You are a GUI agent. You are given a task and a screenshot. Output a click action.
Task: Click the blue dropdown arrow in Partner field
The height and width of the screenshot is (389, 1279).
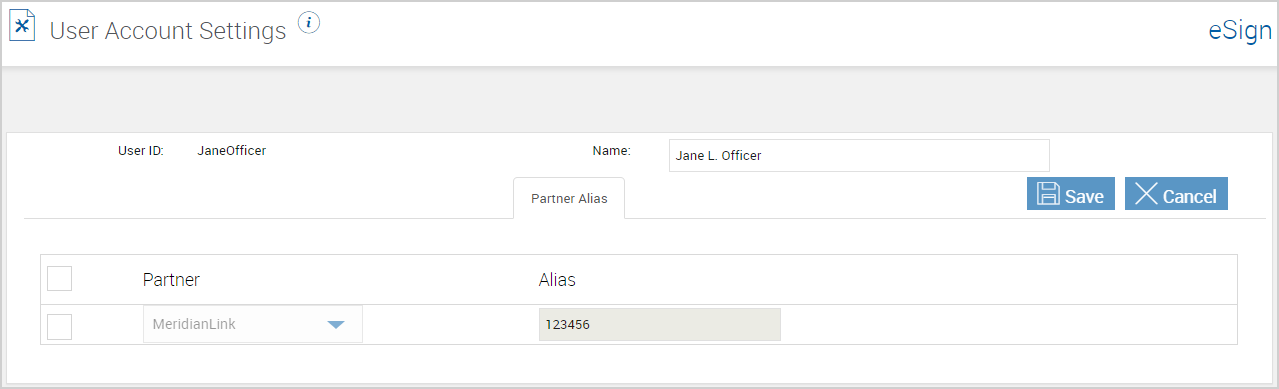pyautogui.click(x=336, y=325)
